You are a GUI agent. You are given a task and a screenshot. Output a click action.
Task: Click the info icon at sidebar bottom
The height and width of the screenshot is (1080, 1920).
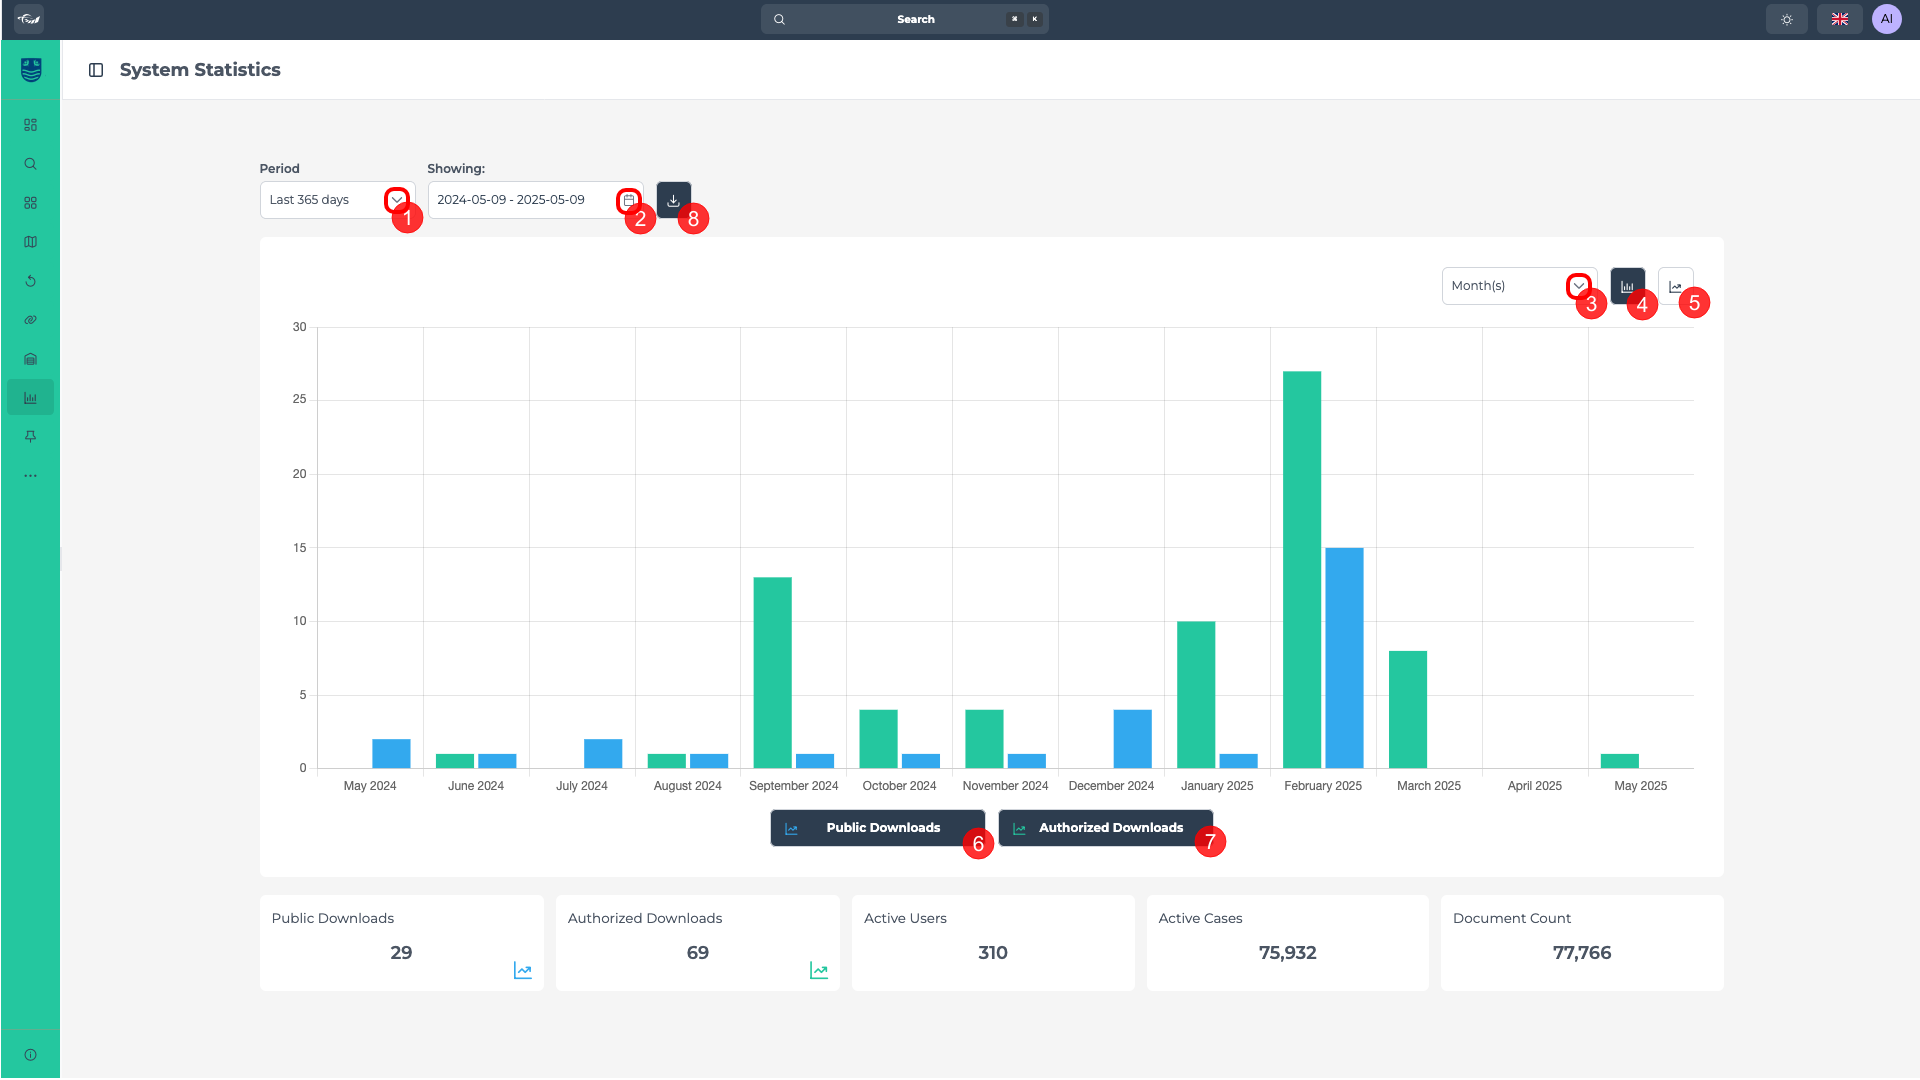coord(30,1055)
